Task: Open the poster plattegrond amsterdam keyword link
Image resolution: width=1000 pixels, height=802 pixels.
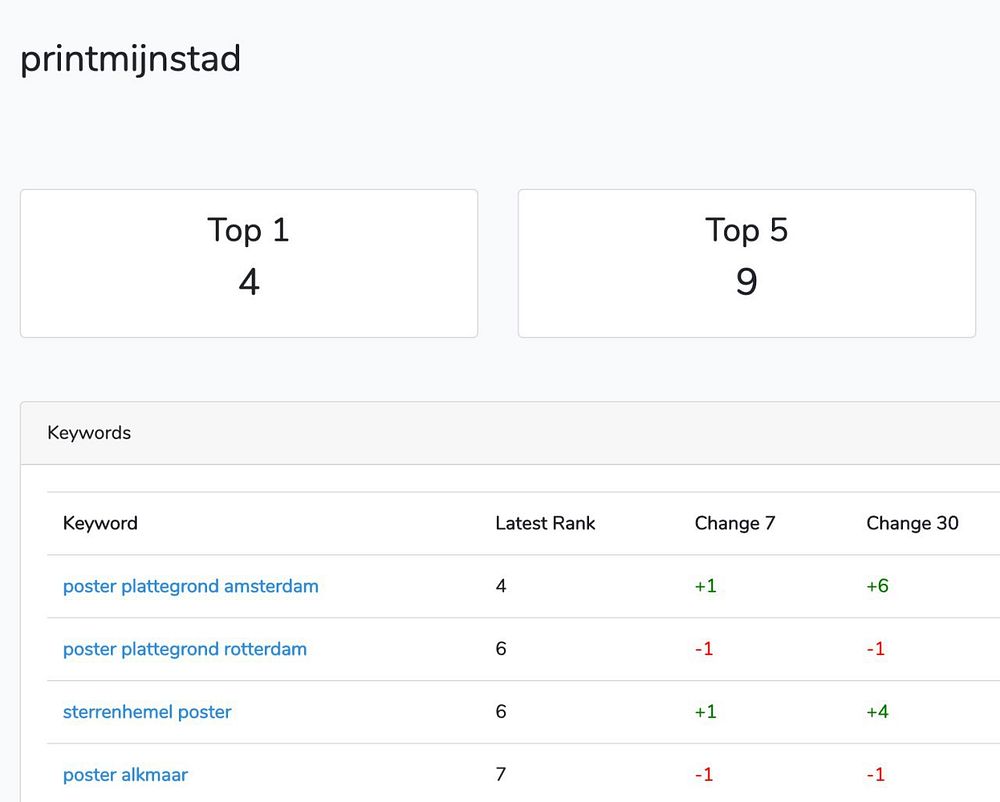Action: pyautogui.click(x=190, y=586)
